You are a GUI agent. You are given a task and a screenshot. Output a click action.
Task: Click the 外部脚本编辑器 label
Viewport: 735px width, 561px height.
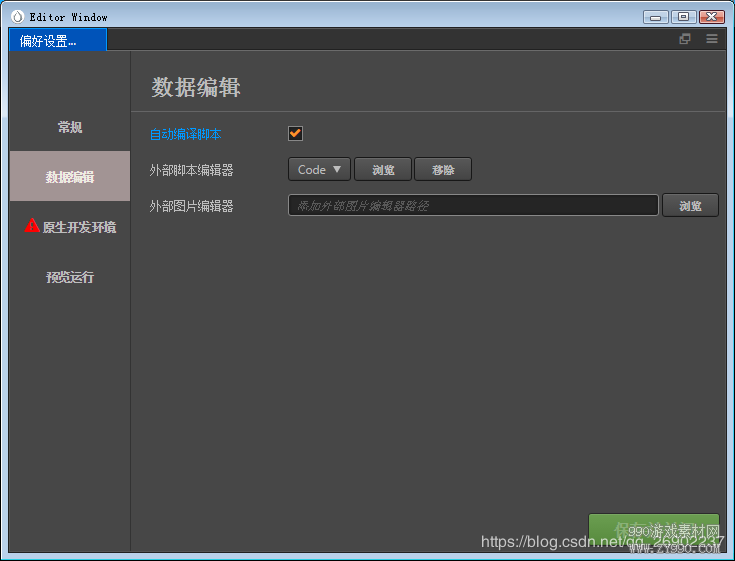point(191,170)
